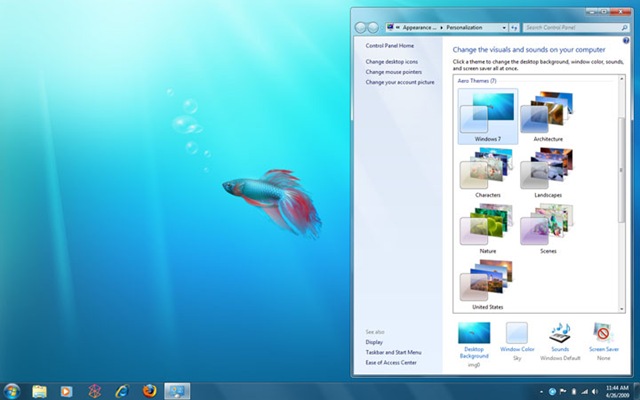Screen dimensions: 640x400
Task: Open Windows Explorer from the taskbar
Action: point(40,391)
